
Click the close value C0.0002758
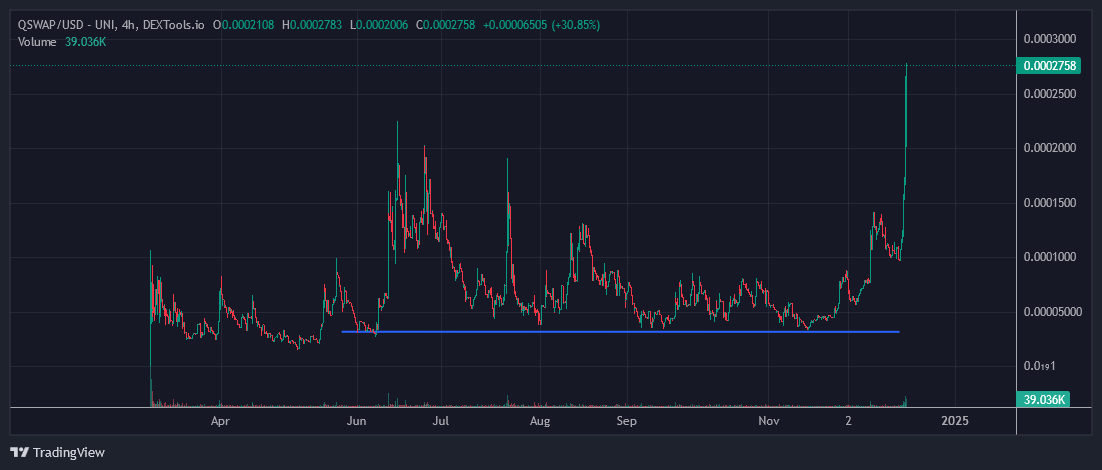point(446,25)
